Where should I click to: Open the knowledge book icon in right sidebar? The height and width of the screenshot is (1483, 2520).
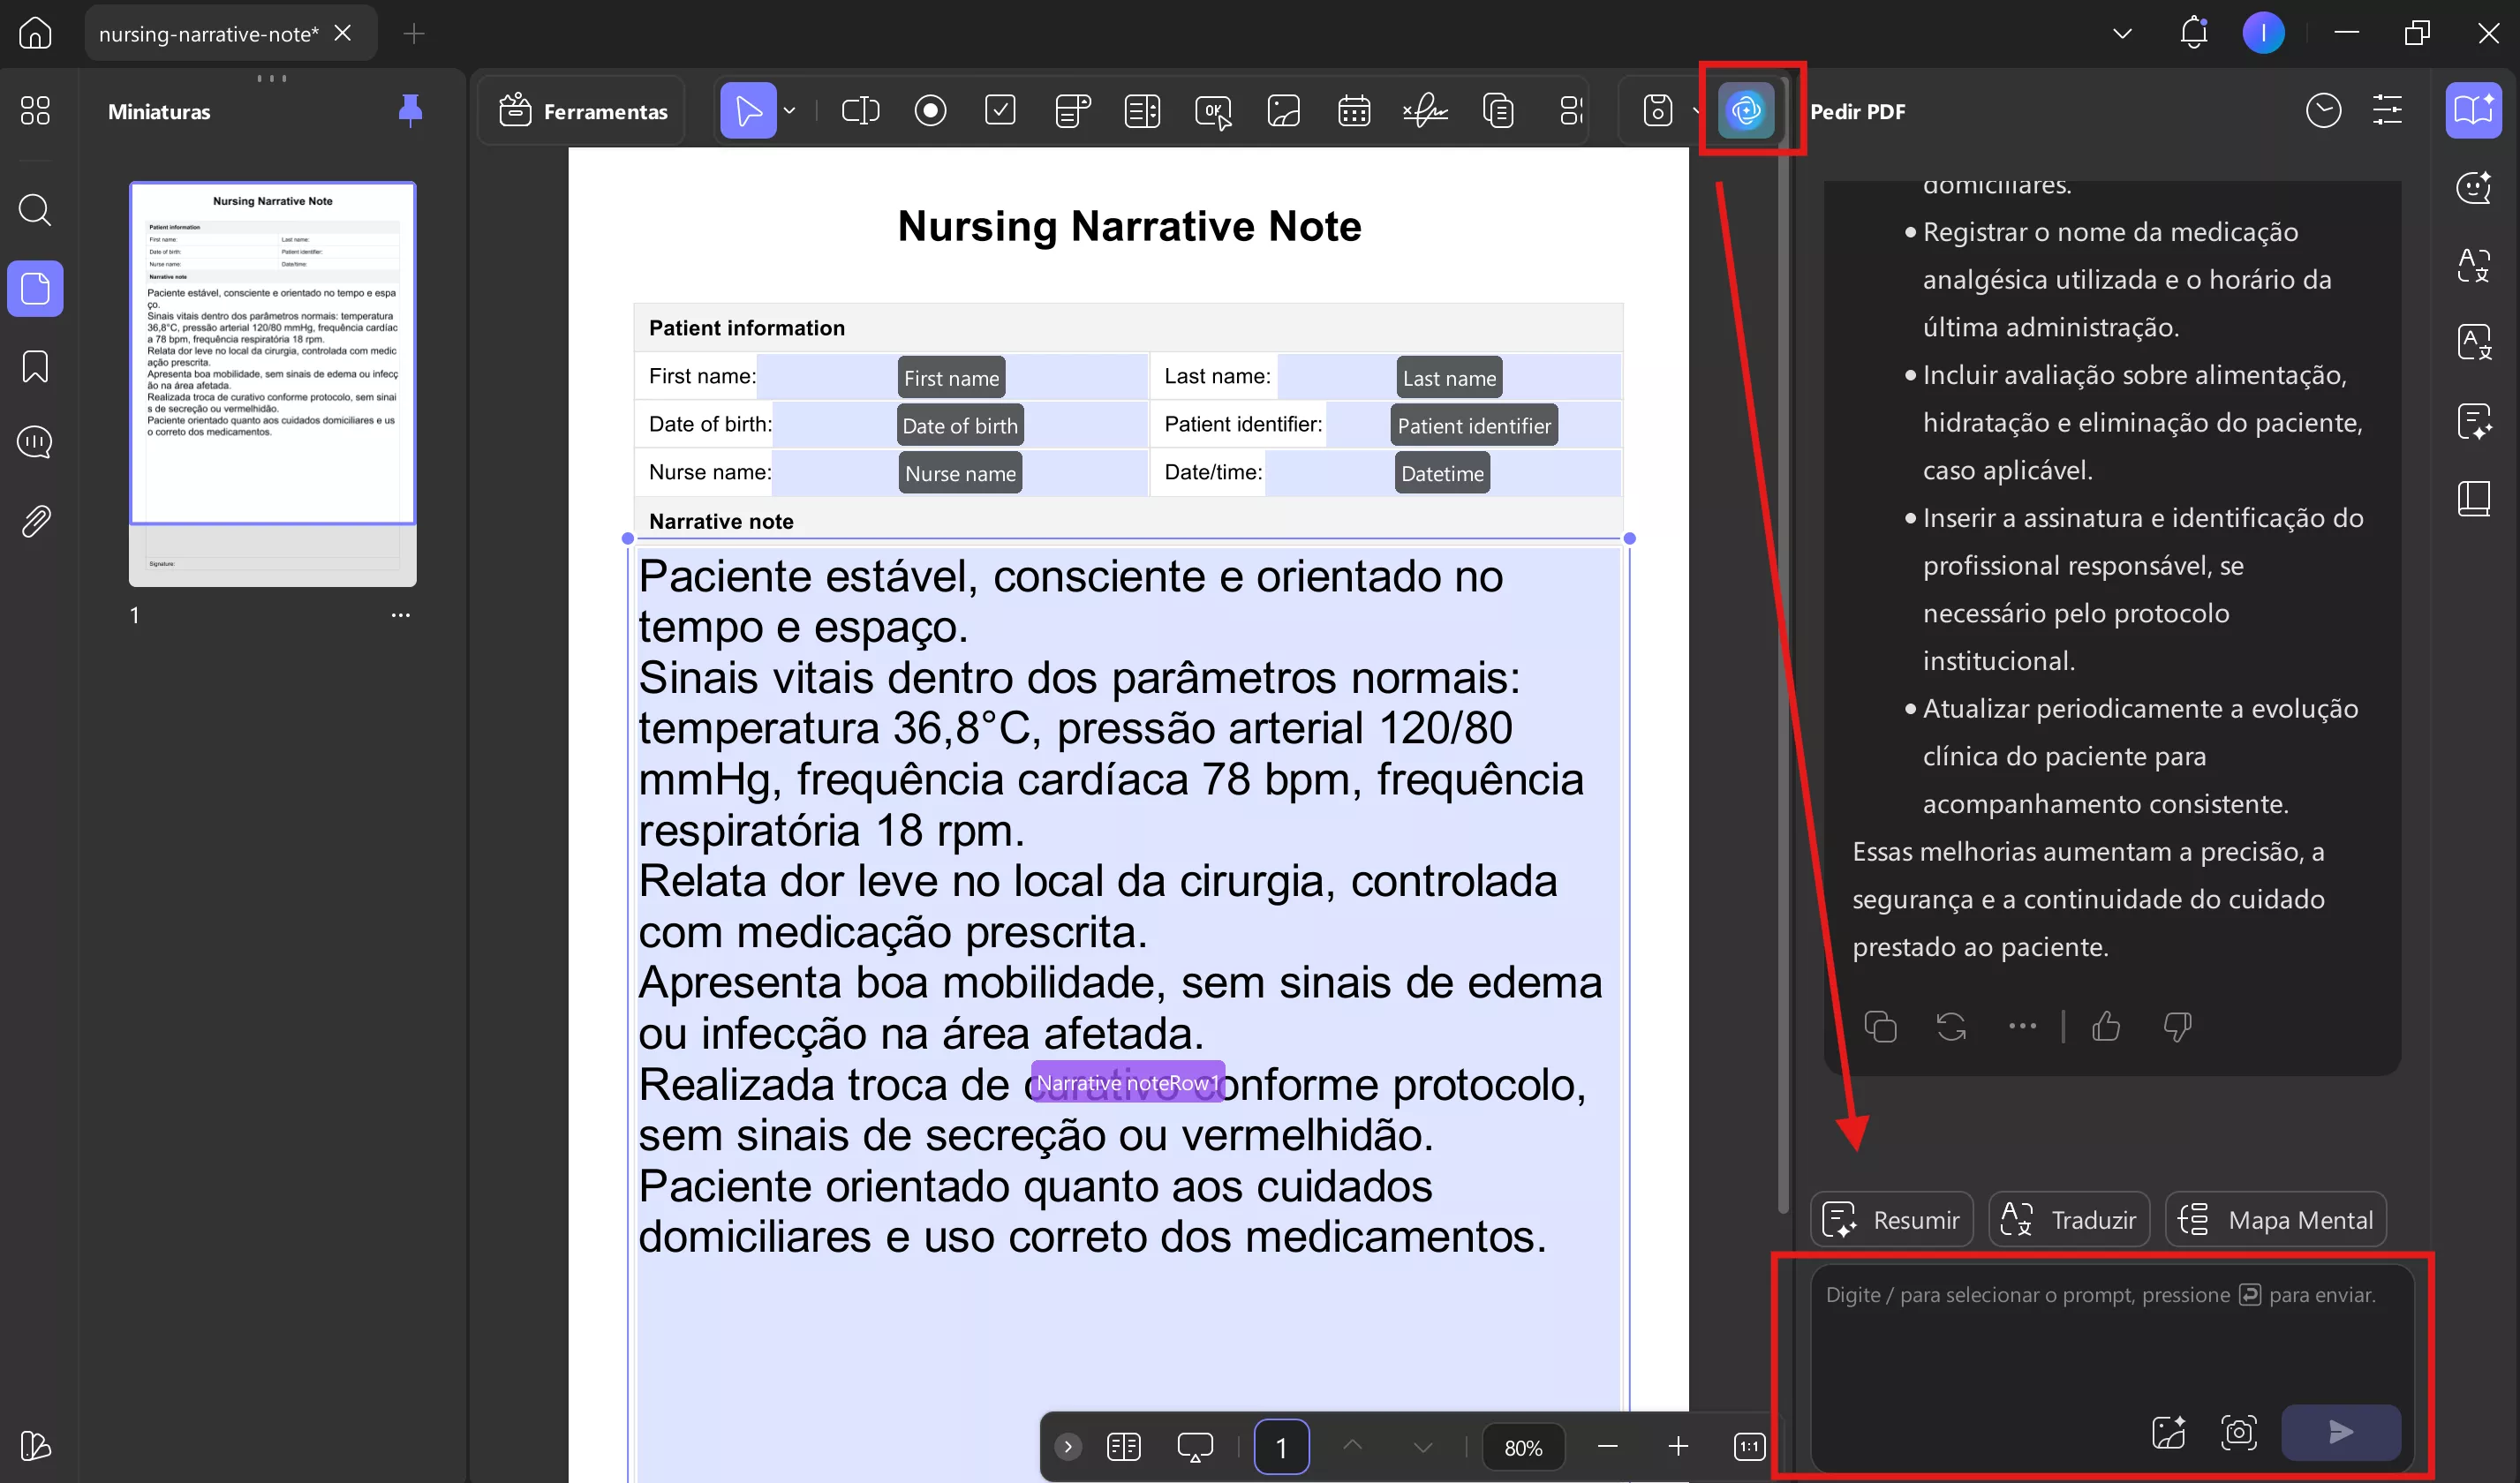coord(2473,498)
